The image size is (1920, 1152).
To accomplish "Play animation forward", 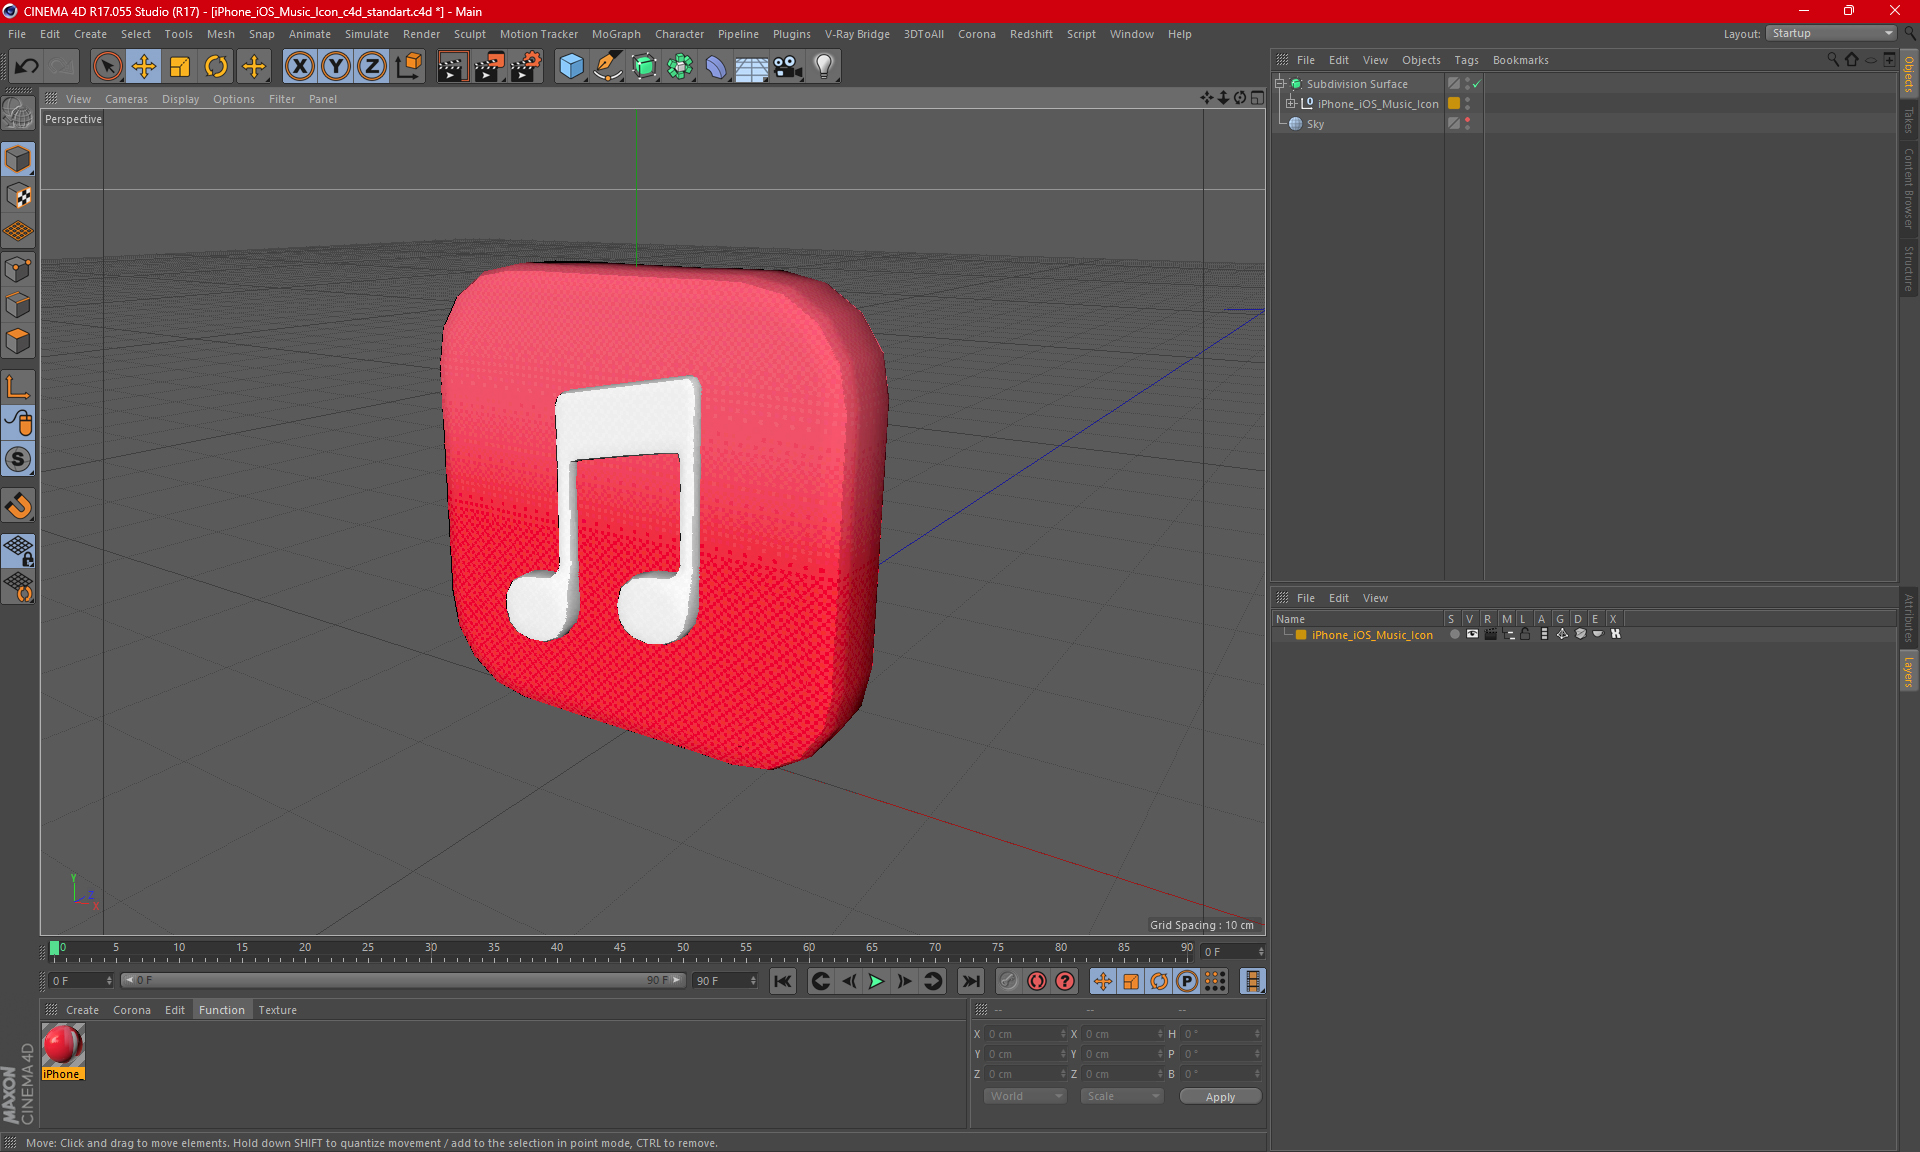I will (x=876, y=981).
